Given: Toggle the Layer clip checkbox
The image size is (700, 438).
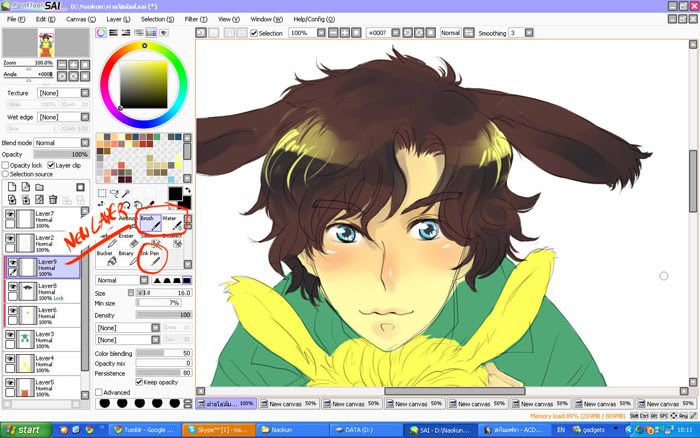Looking at the screenshot, I should [52, 165].
